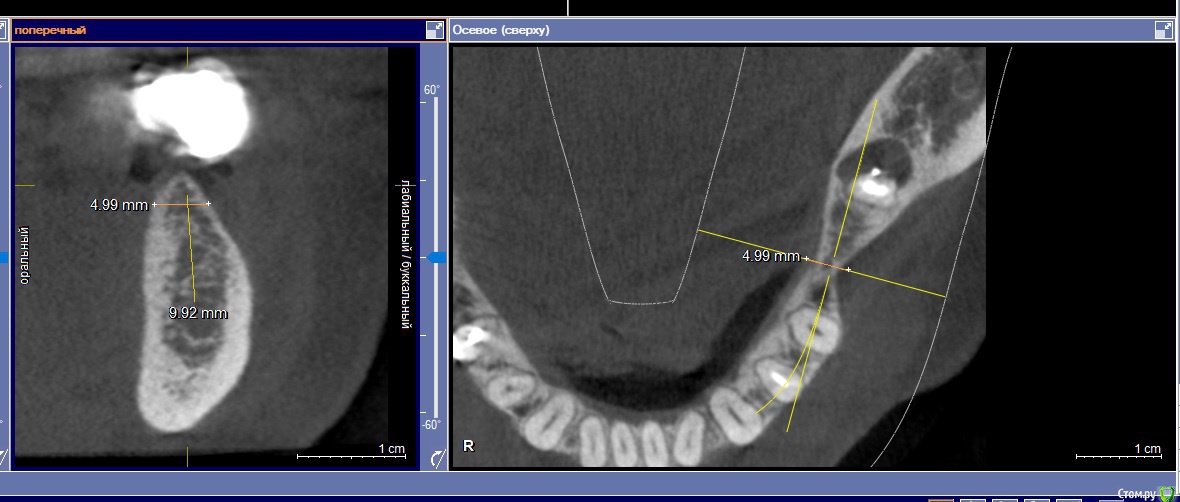1180x502 pixels.
Task: Click the R orientation marker in axial view
Action: (468, 446)
